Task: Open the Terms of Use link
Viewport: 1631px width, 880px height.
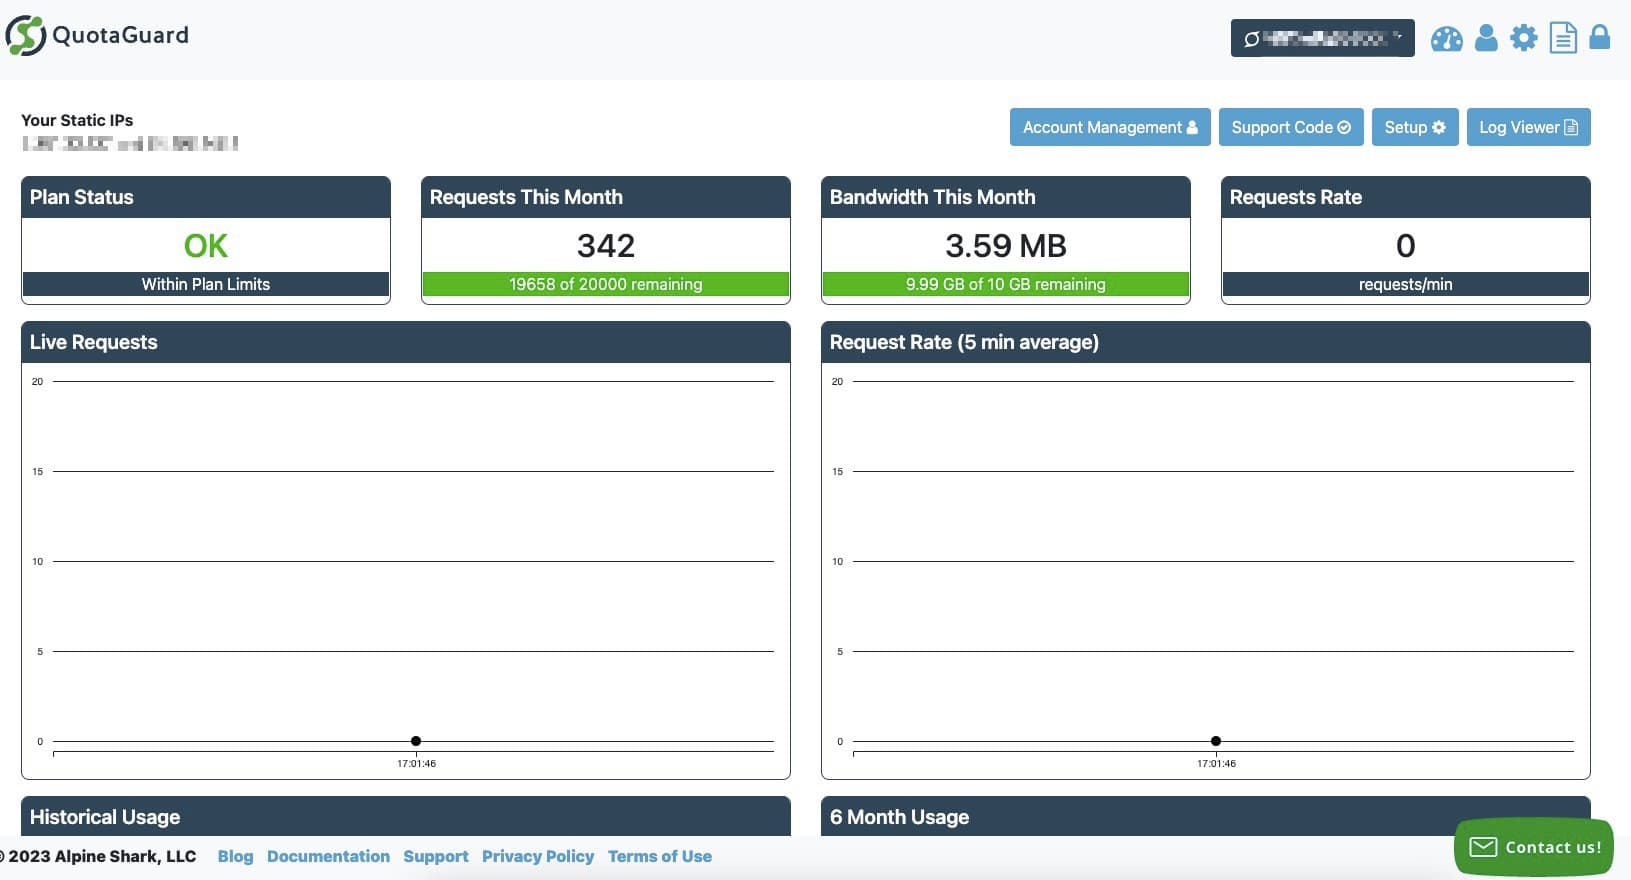Action: 660,856
